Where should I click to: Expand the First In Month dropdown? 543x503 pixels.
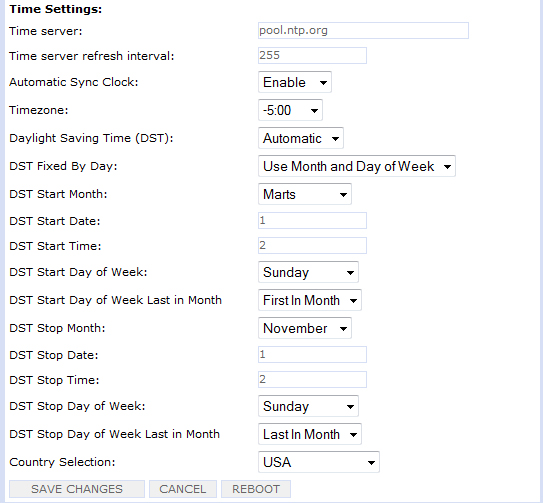(x=310, y=300)
